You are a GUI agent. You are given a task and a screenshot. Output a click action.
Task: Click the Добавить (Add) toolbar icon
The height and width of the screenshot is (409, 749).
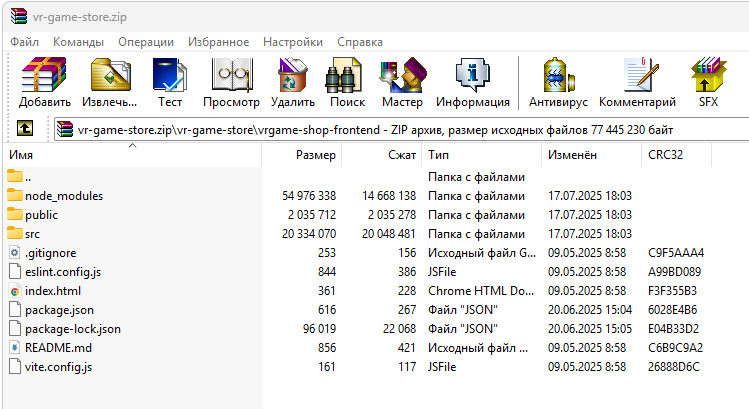(x=44, y=83)
